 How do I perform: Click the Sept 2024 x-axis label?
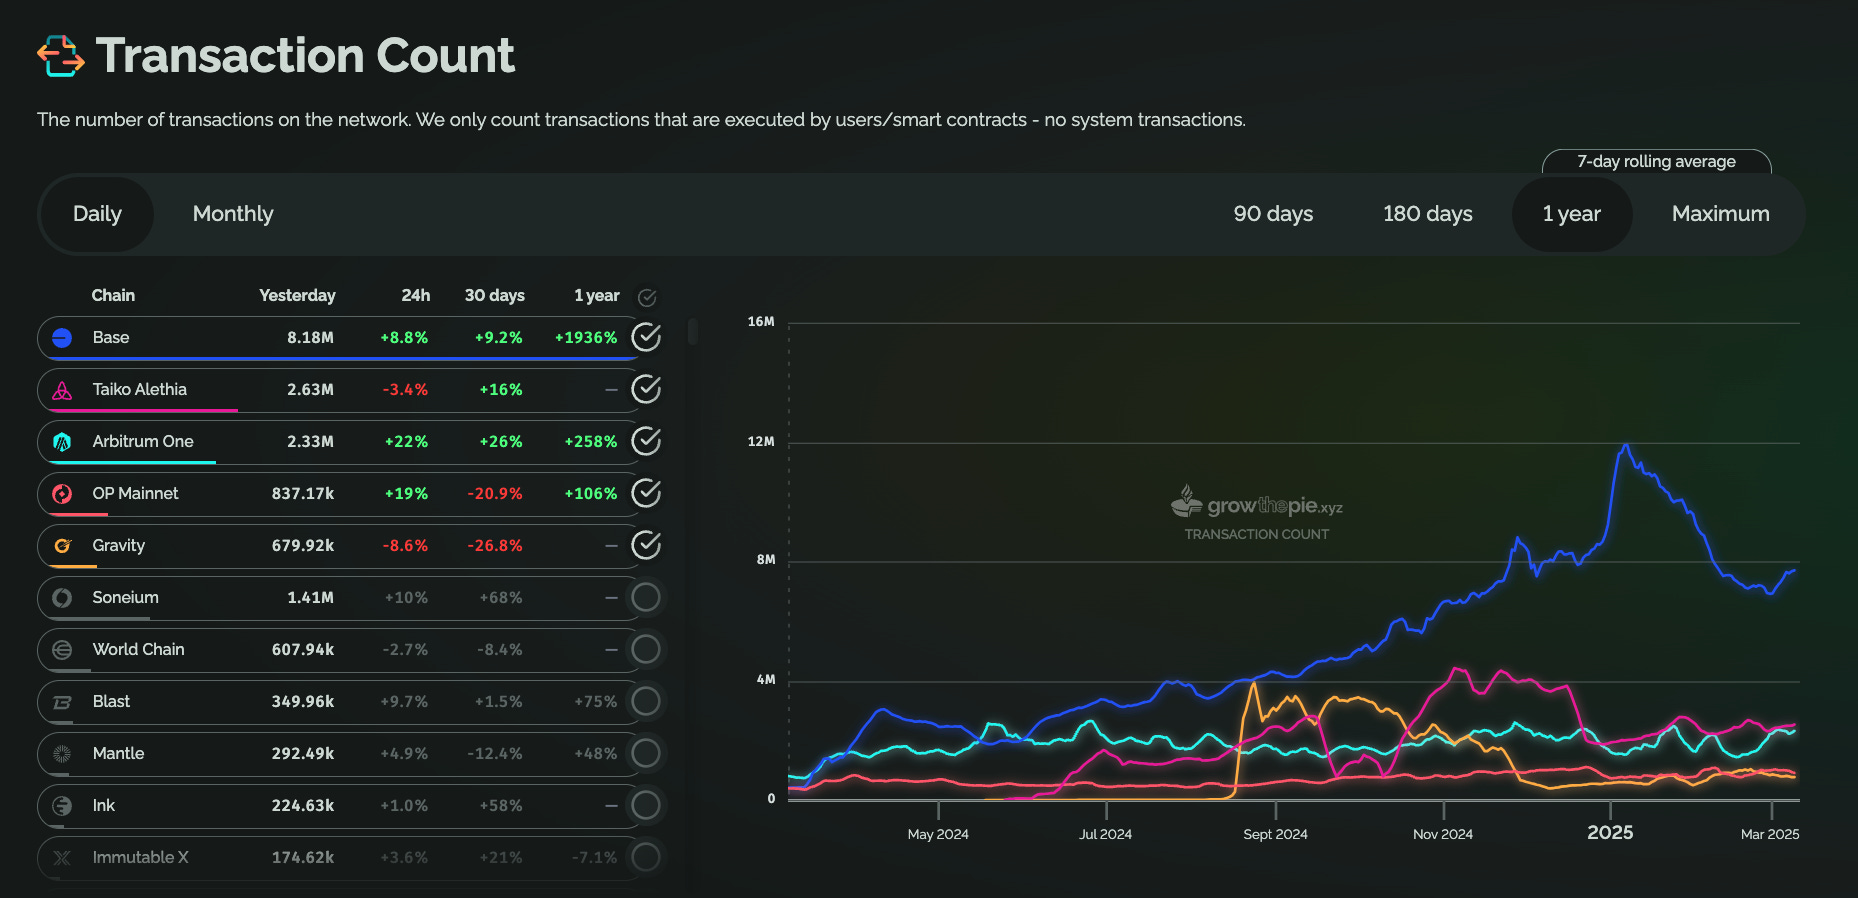click(x=1275, y=834)
